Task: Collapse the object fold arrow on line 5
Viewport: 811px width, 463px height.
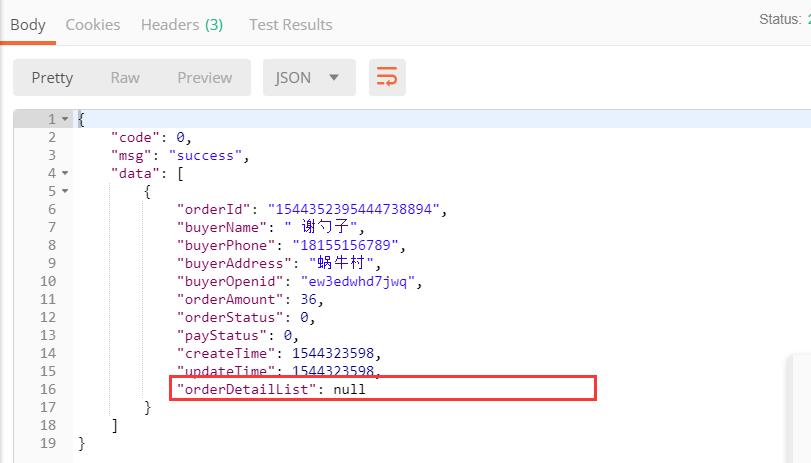Action: point(65,191)
